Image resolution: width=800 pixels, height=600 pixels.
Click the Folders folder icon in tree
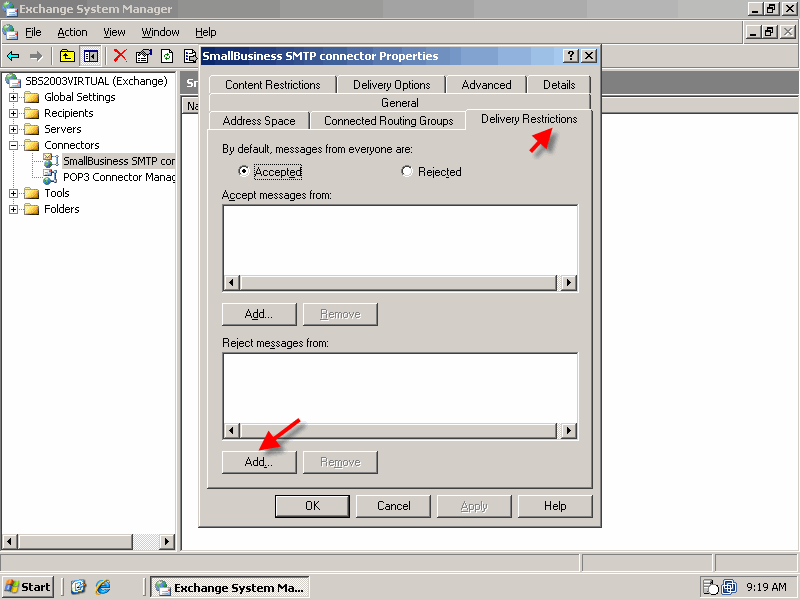click(32, 209)
